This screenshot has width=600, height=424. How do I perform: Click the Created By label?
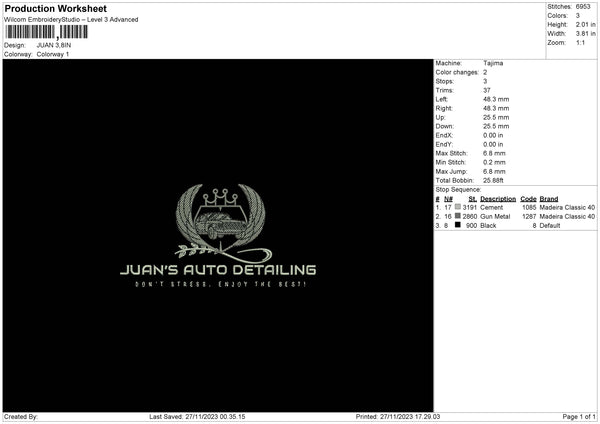coord(21,417)
